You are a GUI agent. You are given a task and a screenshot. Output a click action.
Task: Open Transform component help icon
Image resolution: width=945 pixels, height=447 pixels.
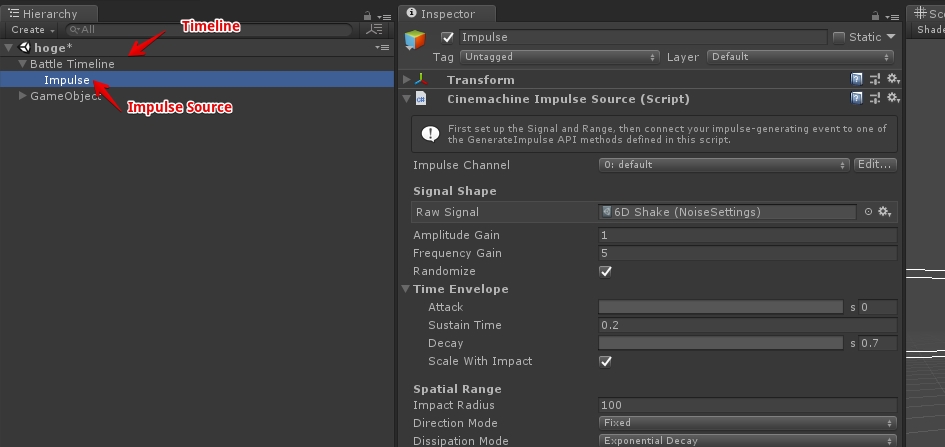point(856,80)
